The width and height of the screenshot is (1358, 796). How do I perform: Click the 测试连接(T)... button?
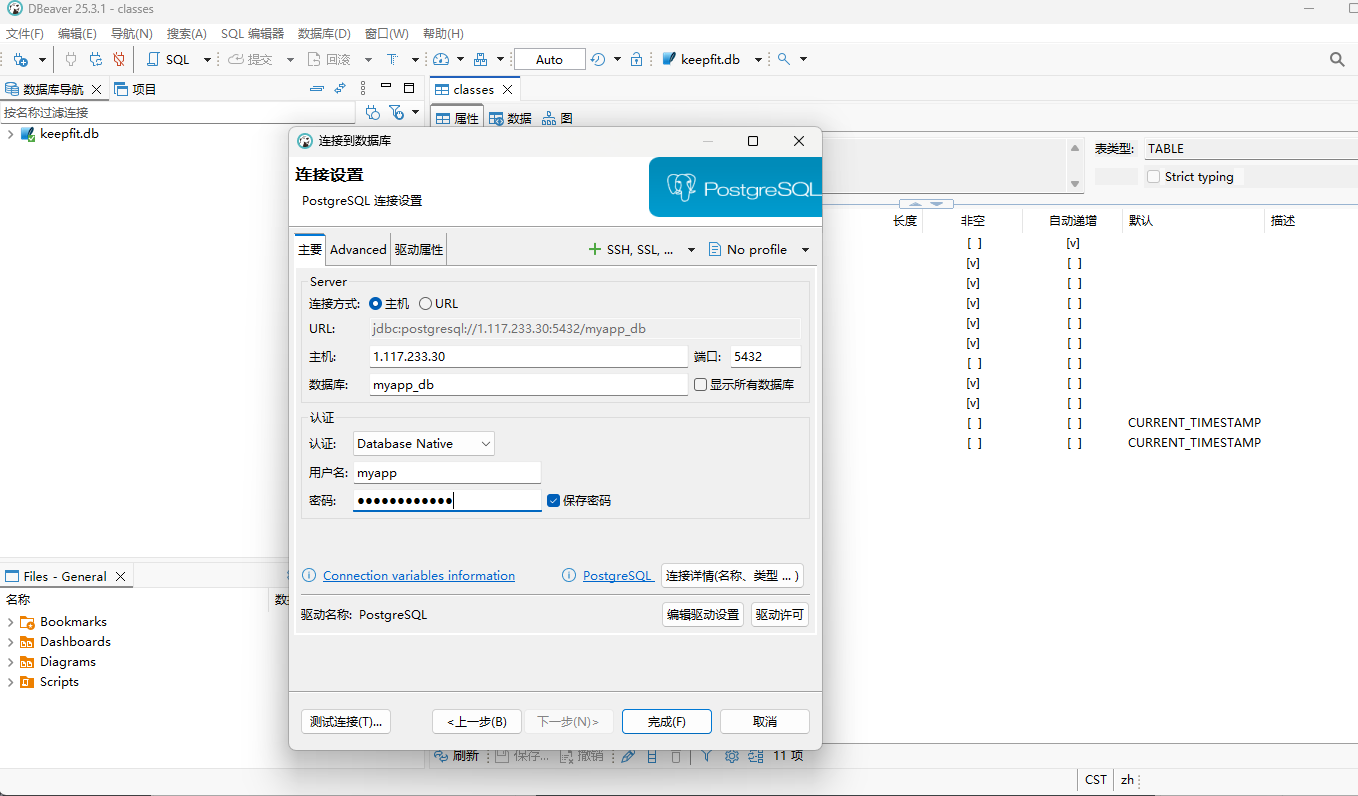tap(346, 721)
